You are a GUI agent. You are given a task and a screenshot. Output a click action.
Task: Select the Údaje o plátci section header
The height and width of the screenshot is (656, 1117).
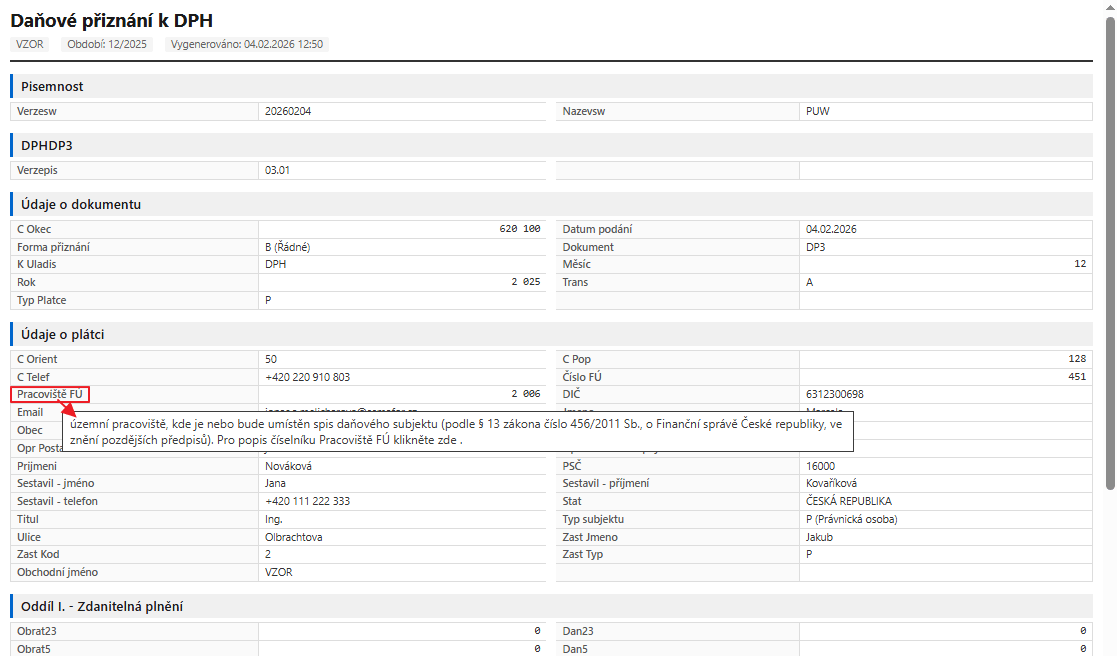click(551, 334)
